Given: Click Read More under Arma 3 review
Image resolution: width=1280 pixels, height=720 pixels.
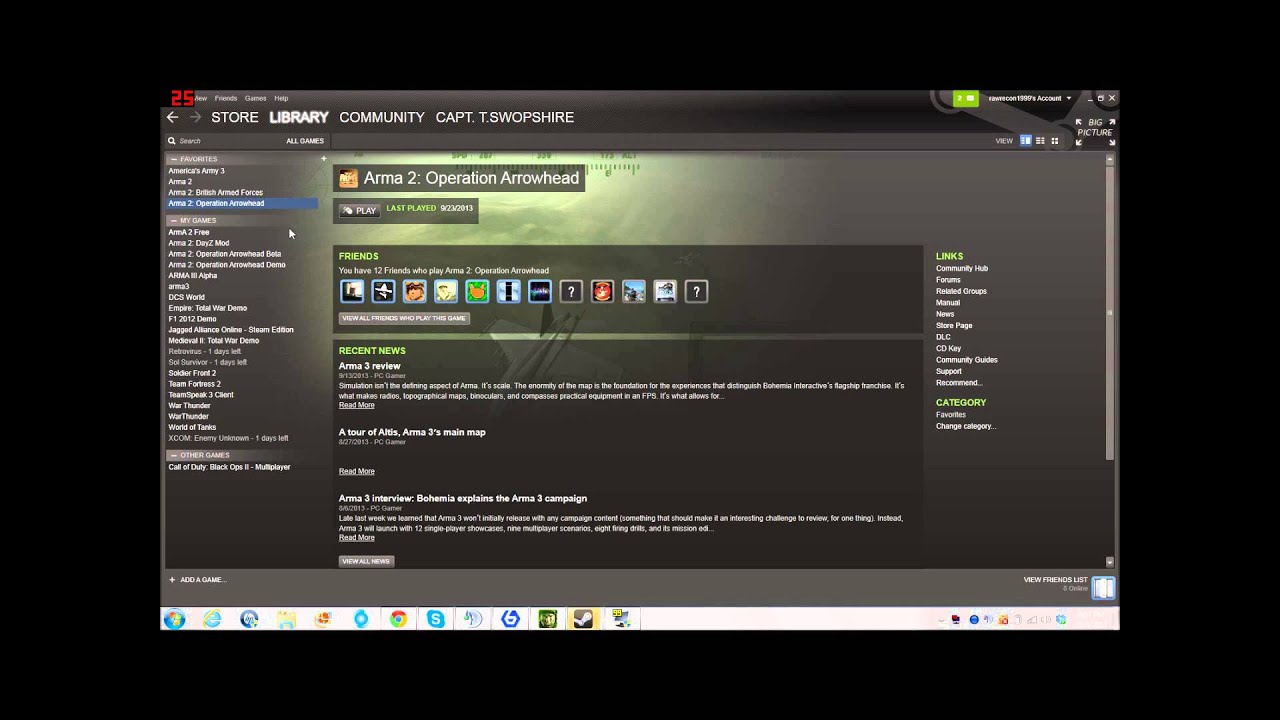Looking at the screenshot, I should 357,405.
